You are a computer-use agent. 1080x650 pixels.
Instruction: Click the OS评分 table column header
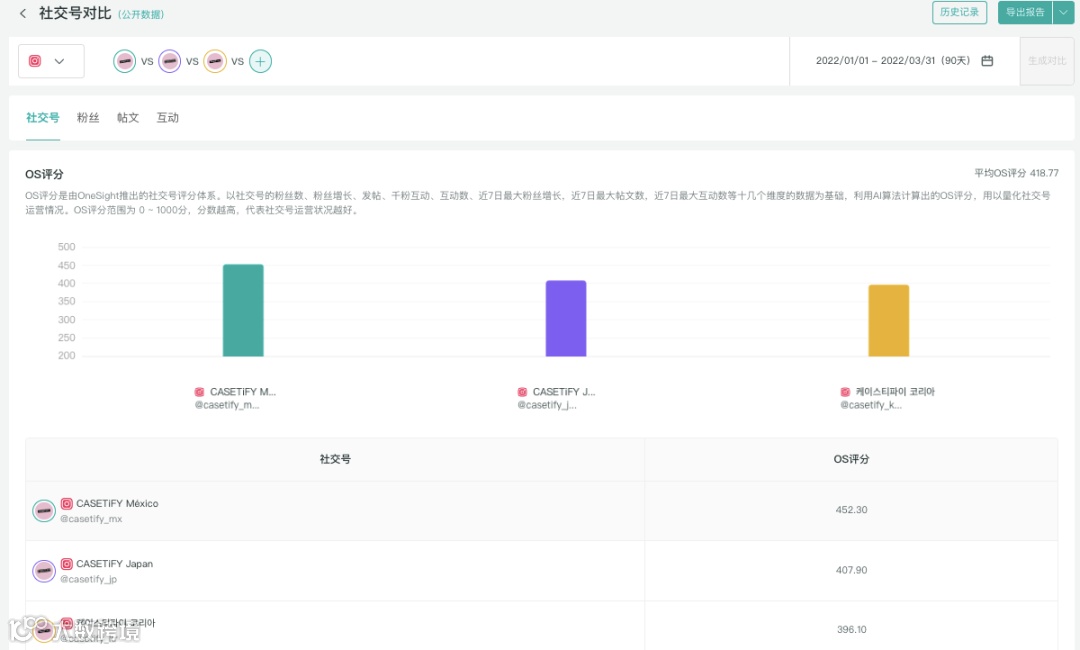tap(851, 459)
